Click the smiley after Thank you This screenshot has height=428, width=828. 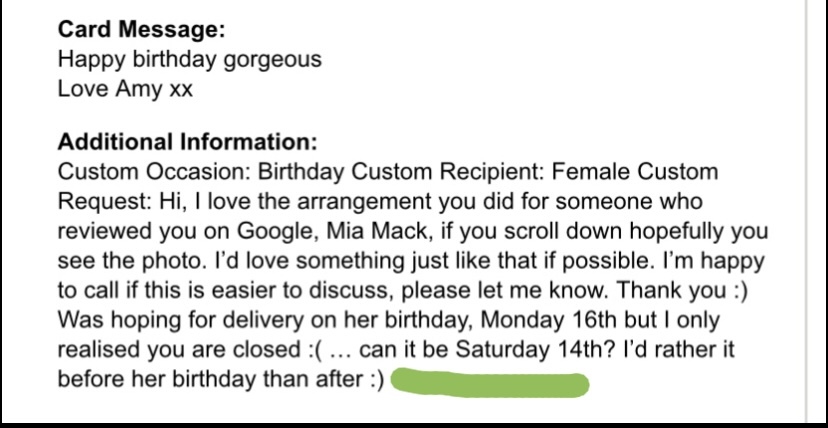coord(740,291)
